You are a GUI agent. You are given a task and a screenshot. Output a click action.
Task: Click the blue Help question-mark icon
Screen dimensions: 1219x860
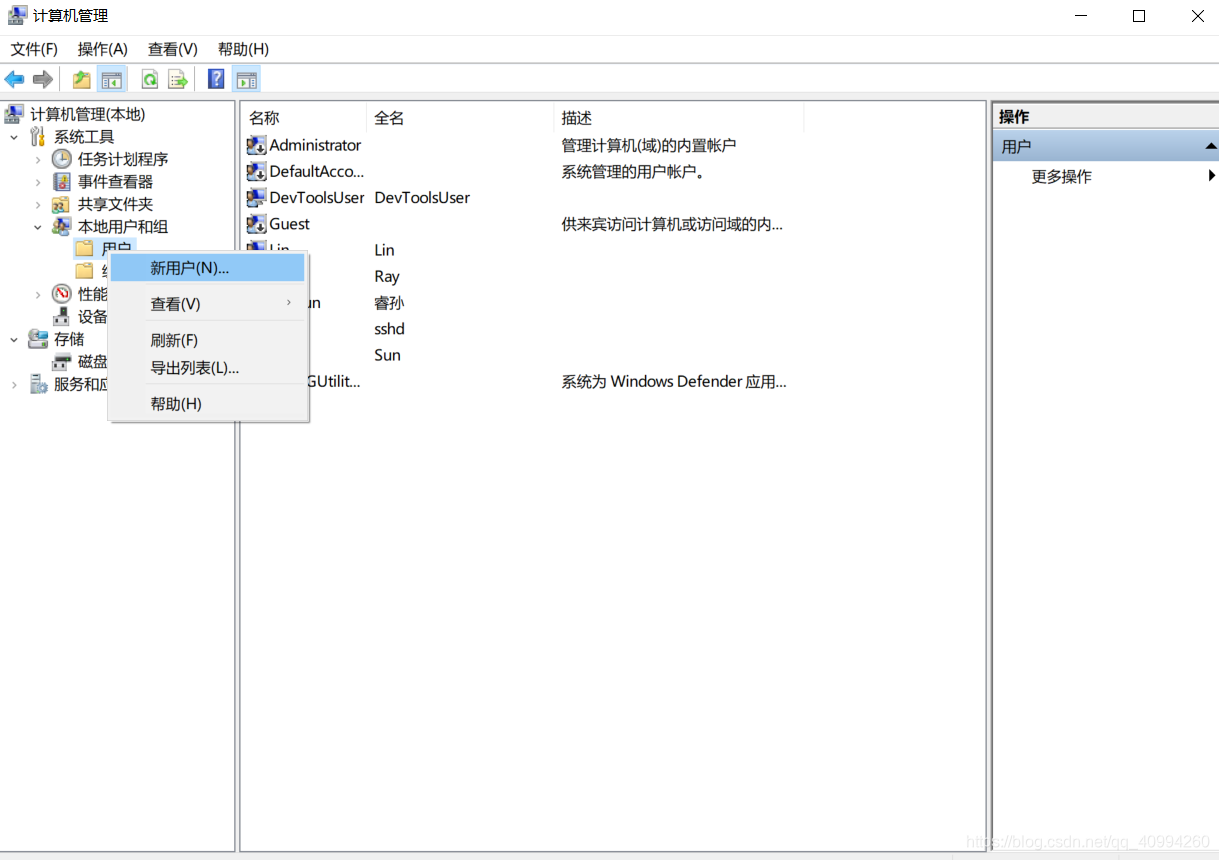click(216, 79)
